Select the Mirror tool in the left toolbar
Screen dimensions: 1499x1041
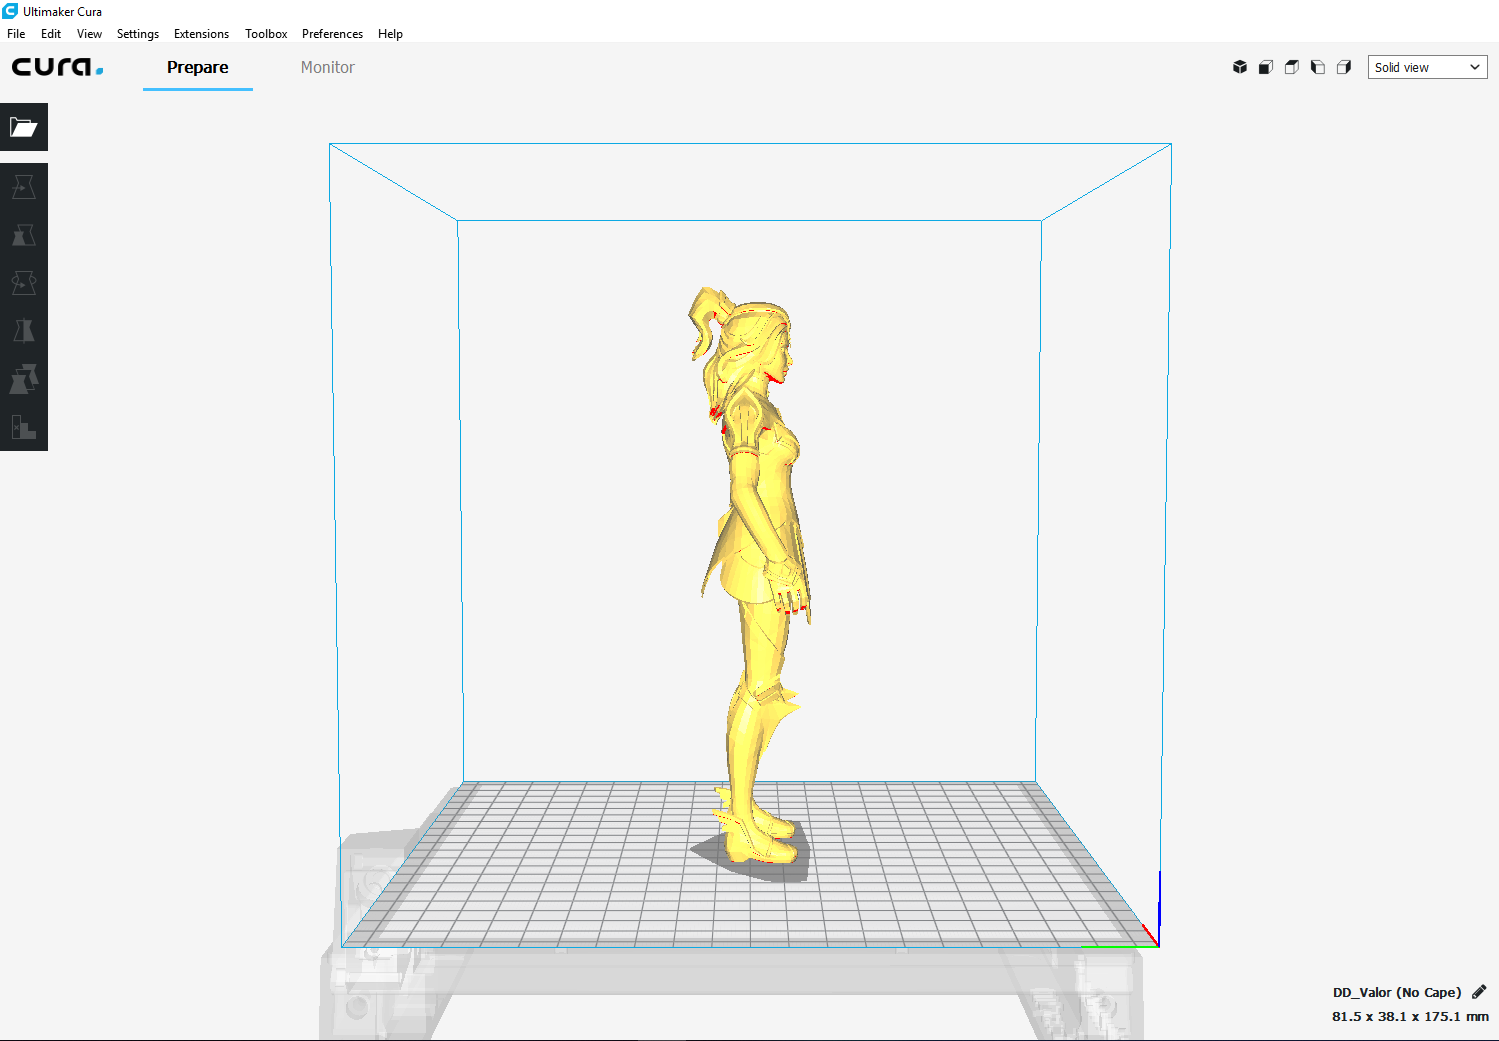pyautogui.click(x=24, y=331)
